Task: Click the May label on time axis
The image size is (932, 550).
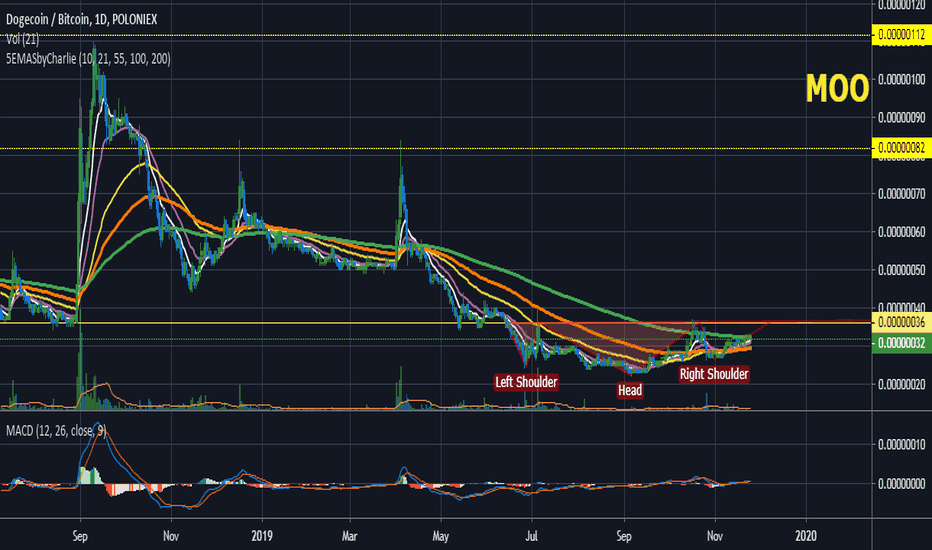Action: [440, 536]
